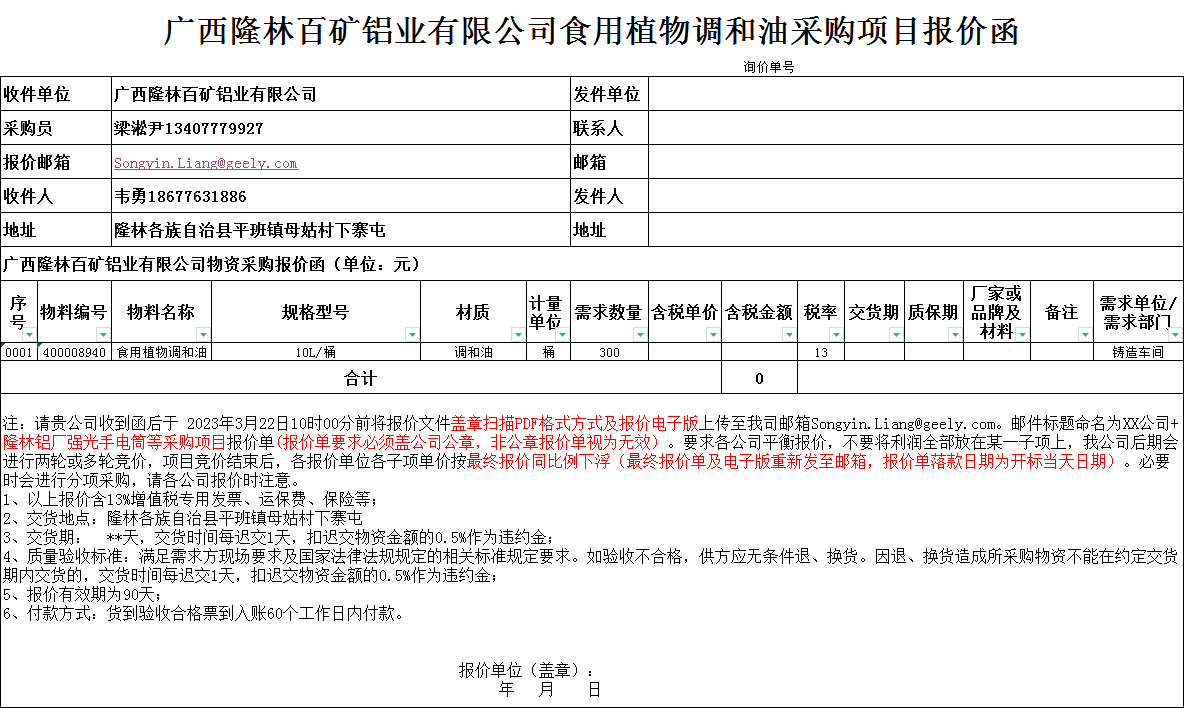Click the 食用植物调和油 material name cell

click(x=162, y=352)
